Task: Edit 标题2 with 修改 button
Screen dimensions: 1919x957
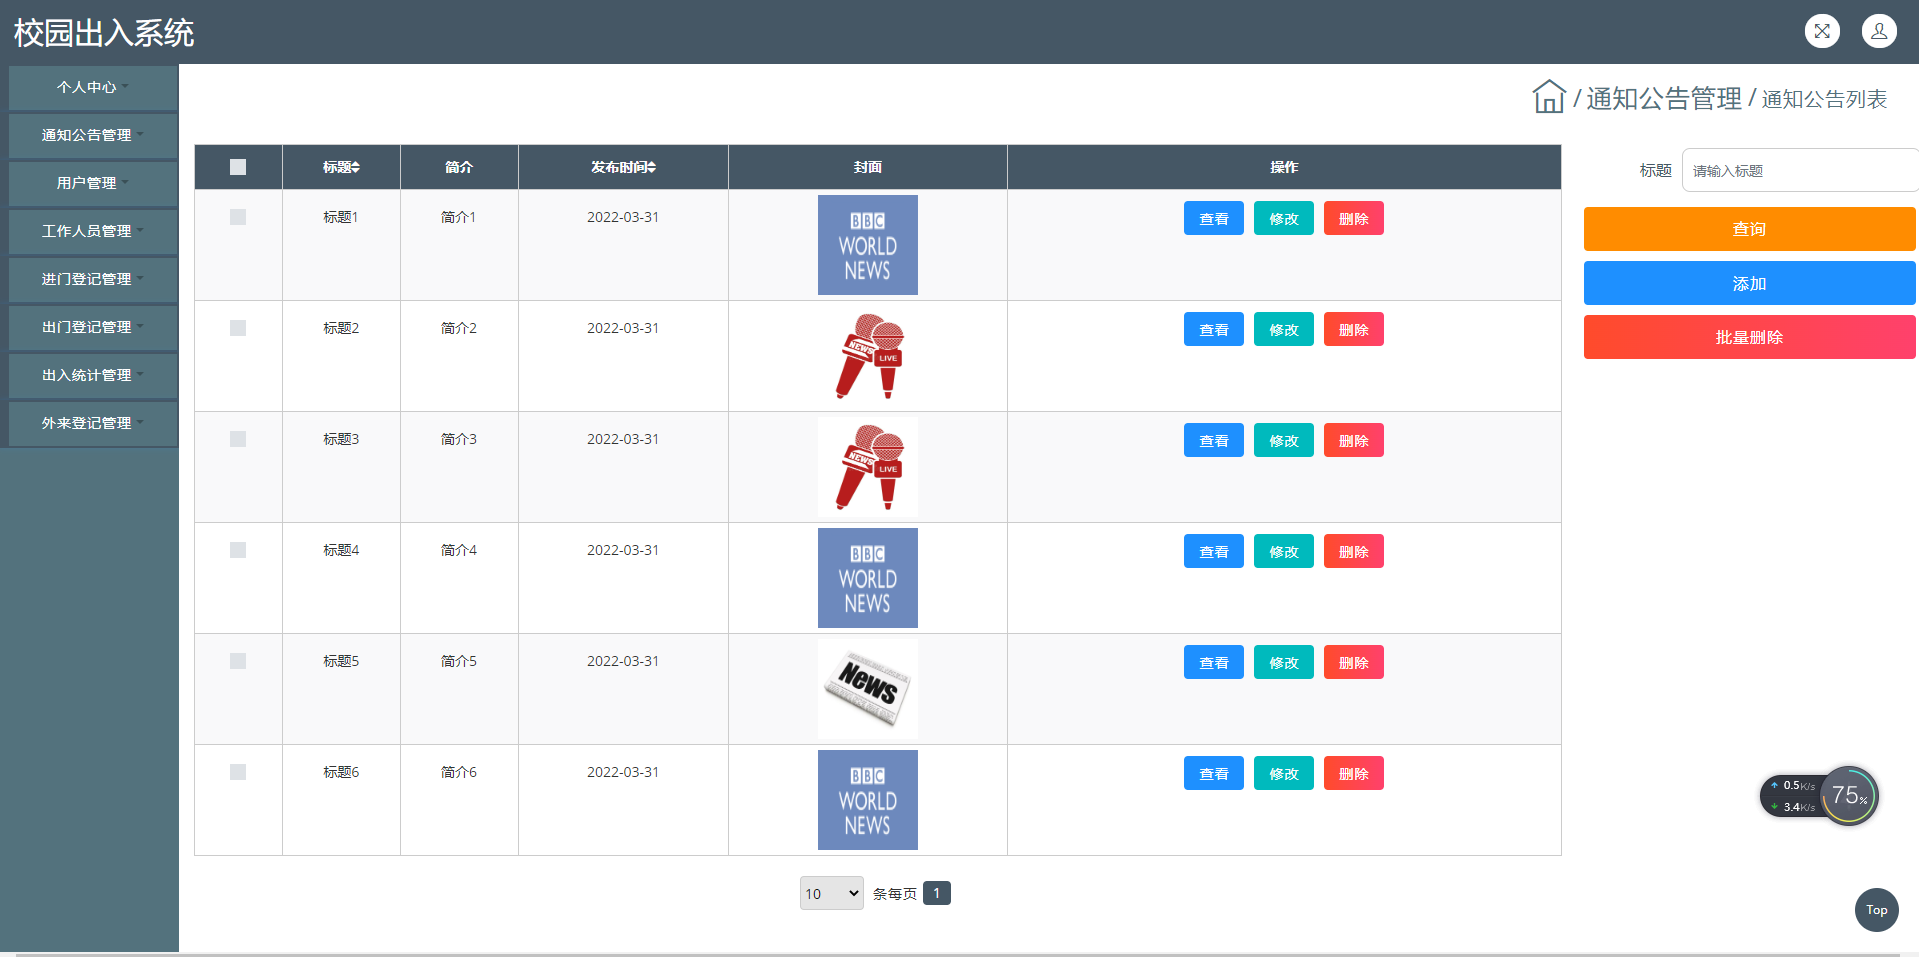Action: click(x=1284, y=329)
